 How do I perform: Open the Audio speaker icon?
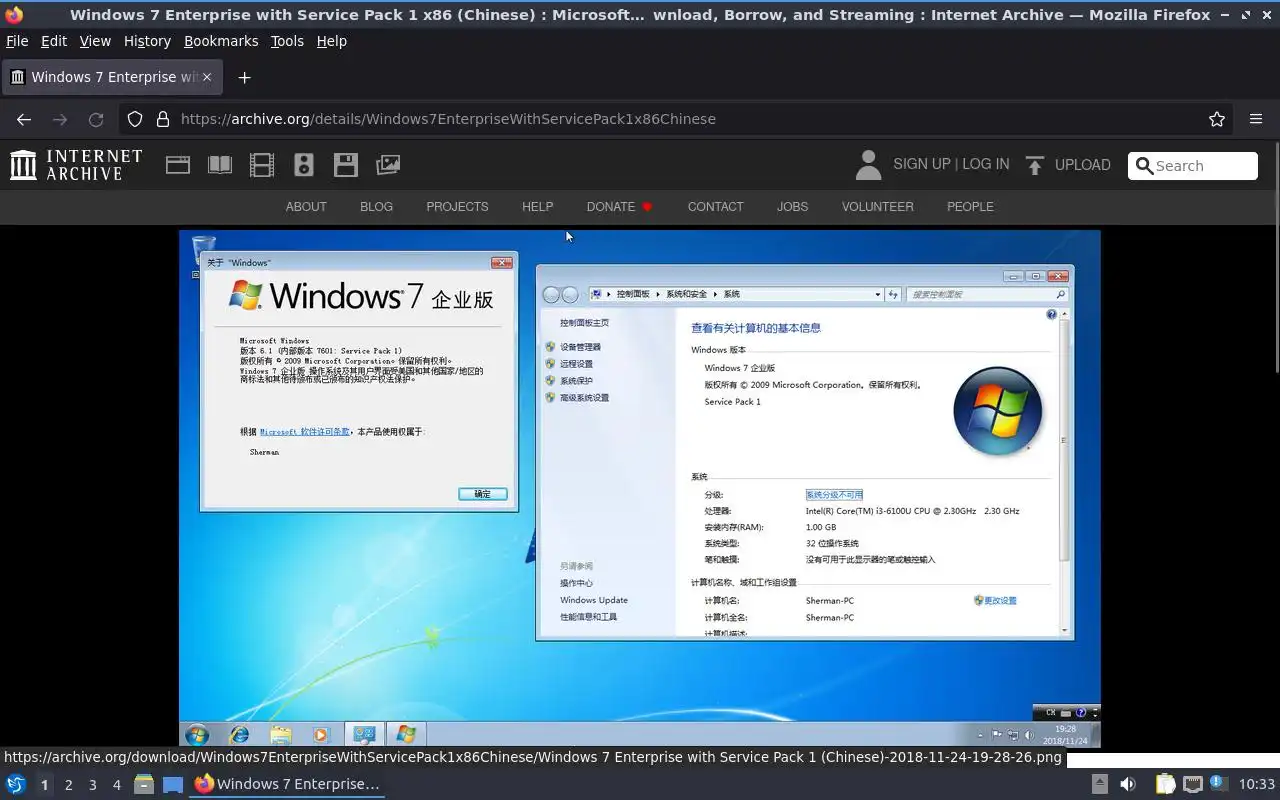[x=304, y=165]
